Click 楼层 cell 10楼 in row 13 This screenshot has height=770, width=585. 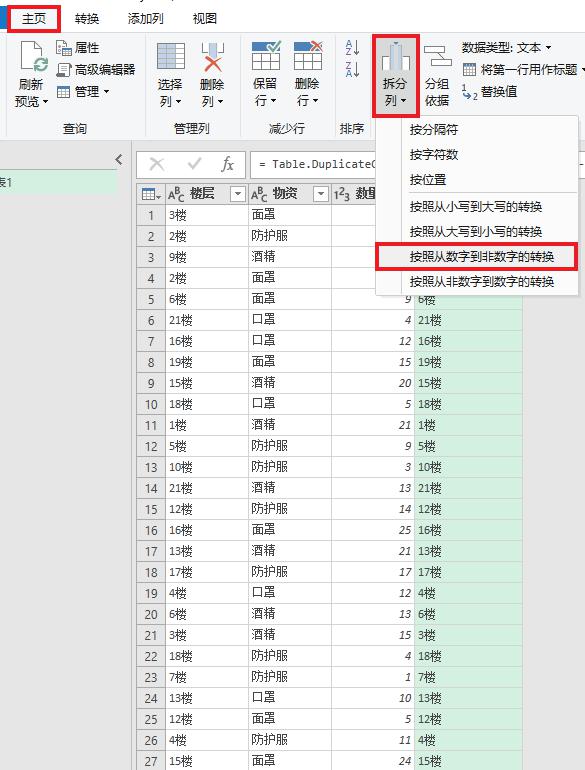(x=207, y=468)
